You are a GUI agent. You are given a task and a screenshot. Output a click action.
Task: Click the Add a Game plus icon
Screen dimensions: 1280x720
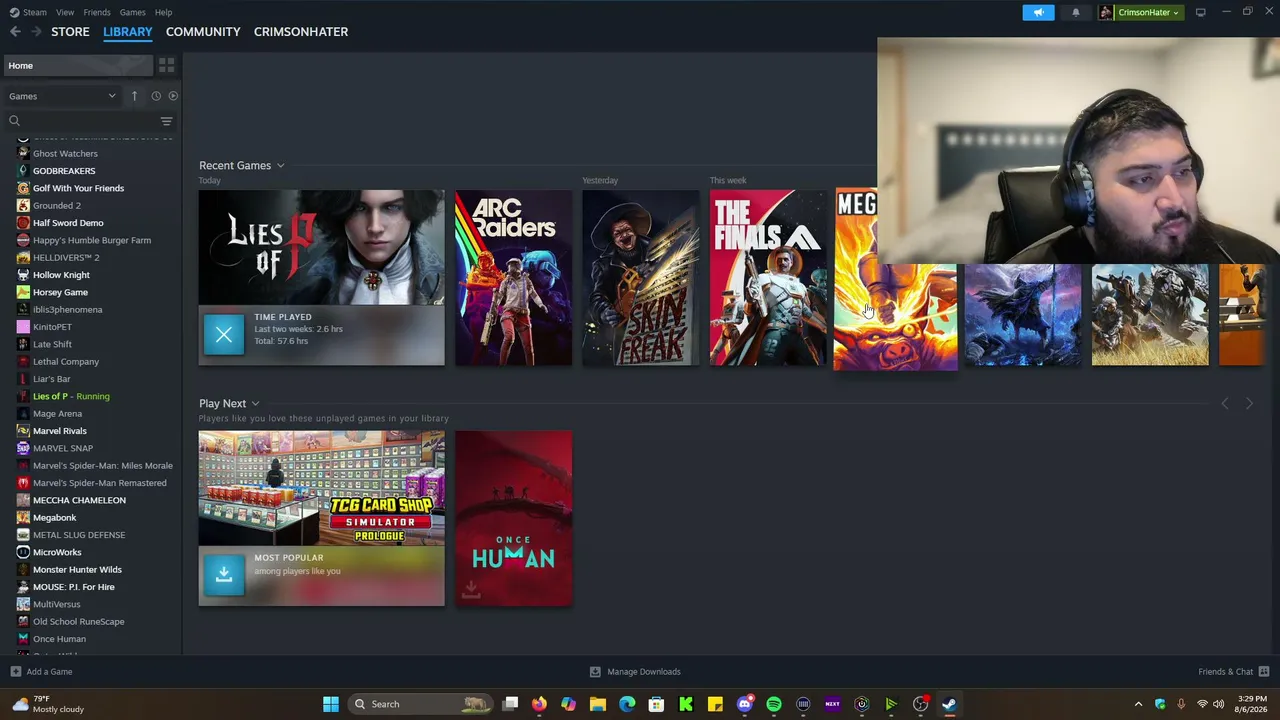click(x=15, y=672)
